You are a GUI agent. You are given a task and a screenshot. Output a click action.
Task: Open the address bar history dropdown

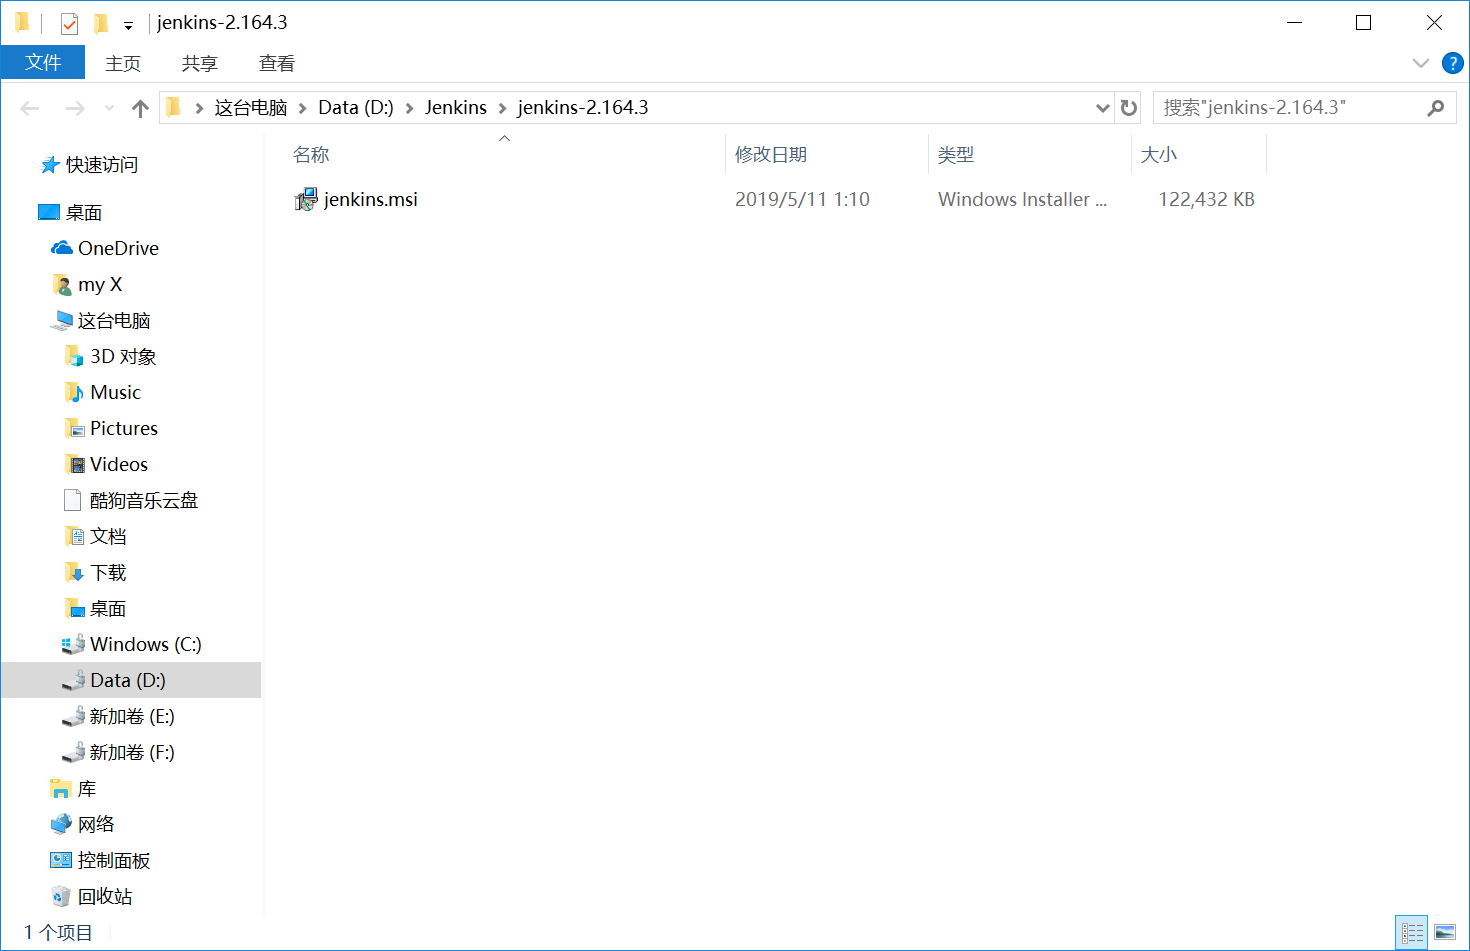[1102, 108]
